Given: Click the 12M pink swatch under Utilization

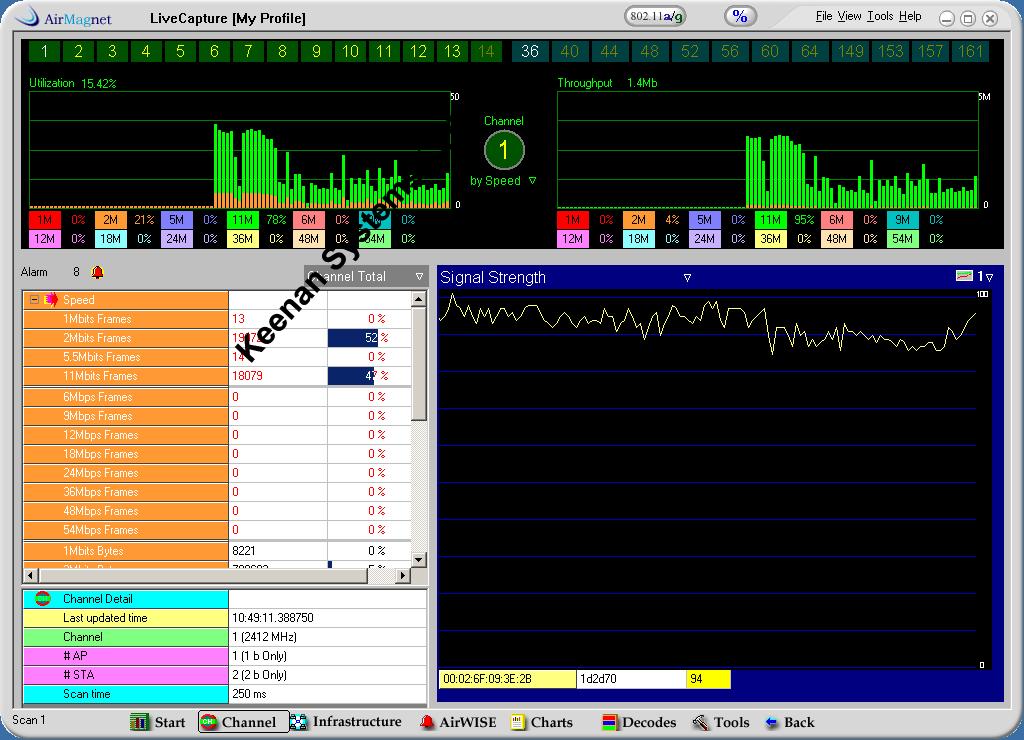Looking at the screenshot, I should 44,239.
